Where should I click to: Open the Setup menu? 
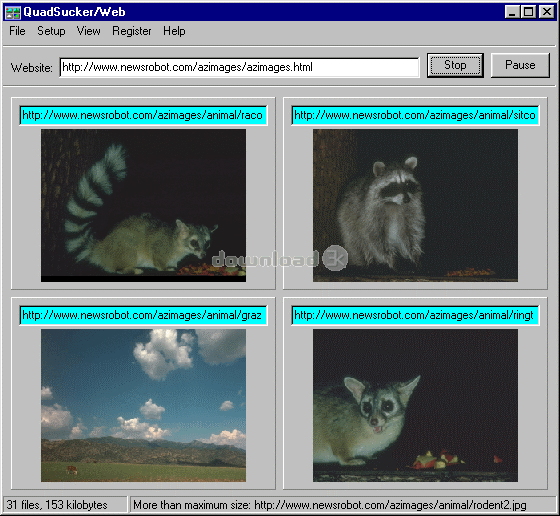(x=51, y=31)
